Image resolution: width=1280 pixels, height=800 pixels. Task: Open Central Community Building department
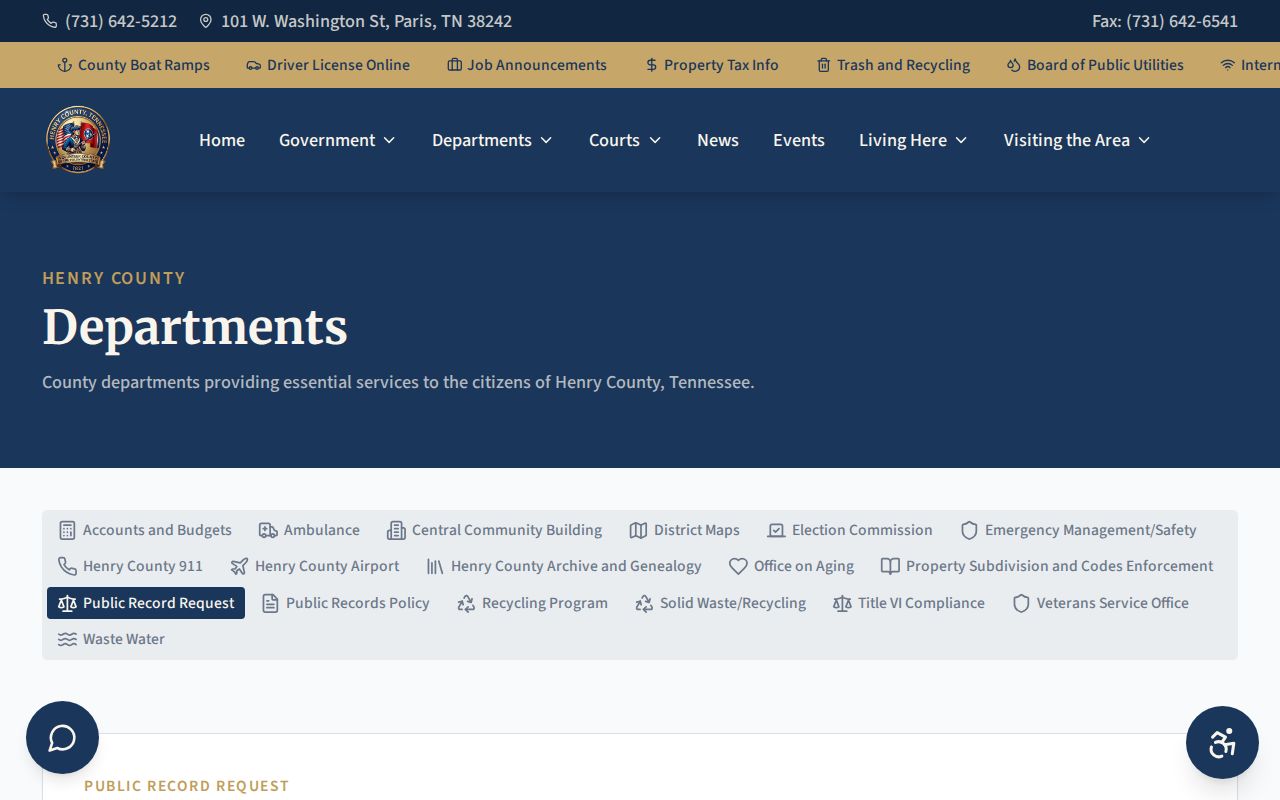(495, 530)
